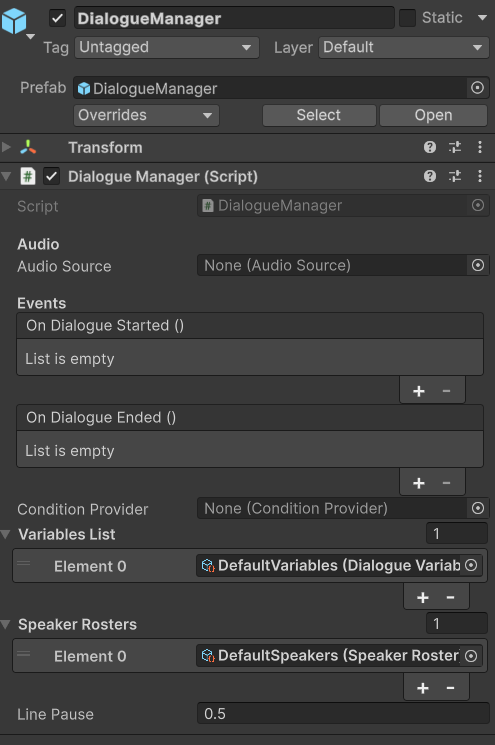
Task: Open Dialogue Manager script kebab menu
Action: (480, 176)
